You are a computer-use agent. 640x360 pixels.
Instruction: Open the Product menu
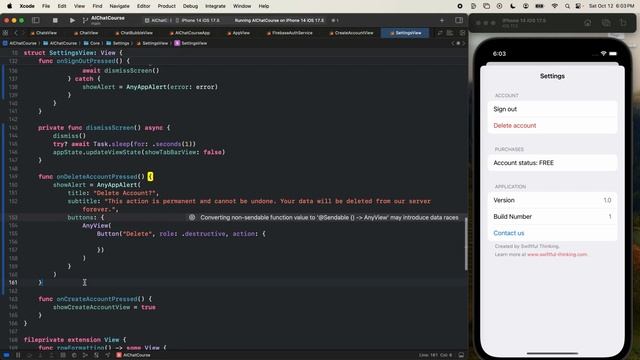pyautogui.click(x=167, y=6)
